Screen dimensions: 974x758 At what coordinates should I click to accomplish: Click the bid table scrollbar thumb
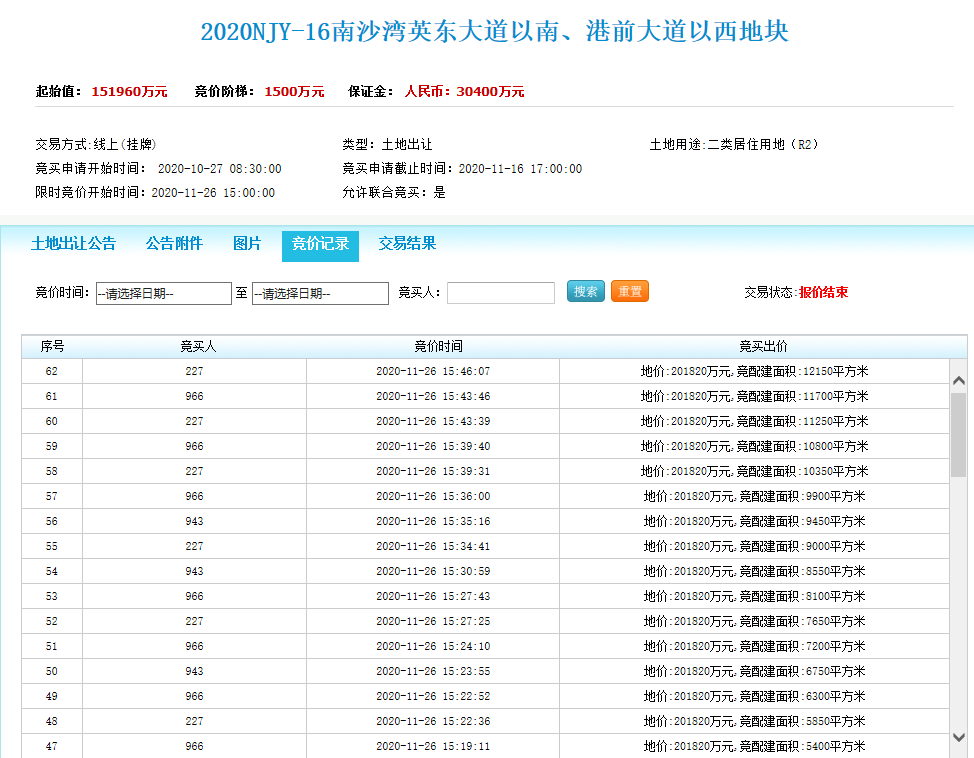[958, 437]
